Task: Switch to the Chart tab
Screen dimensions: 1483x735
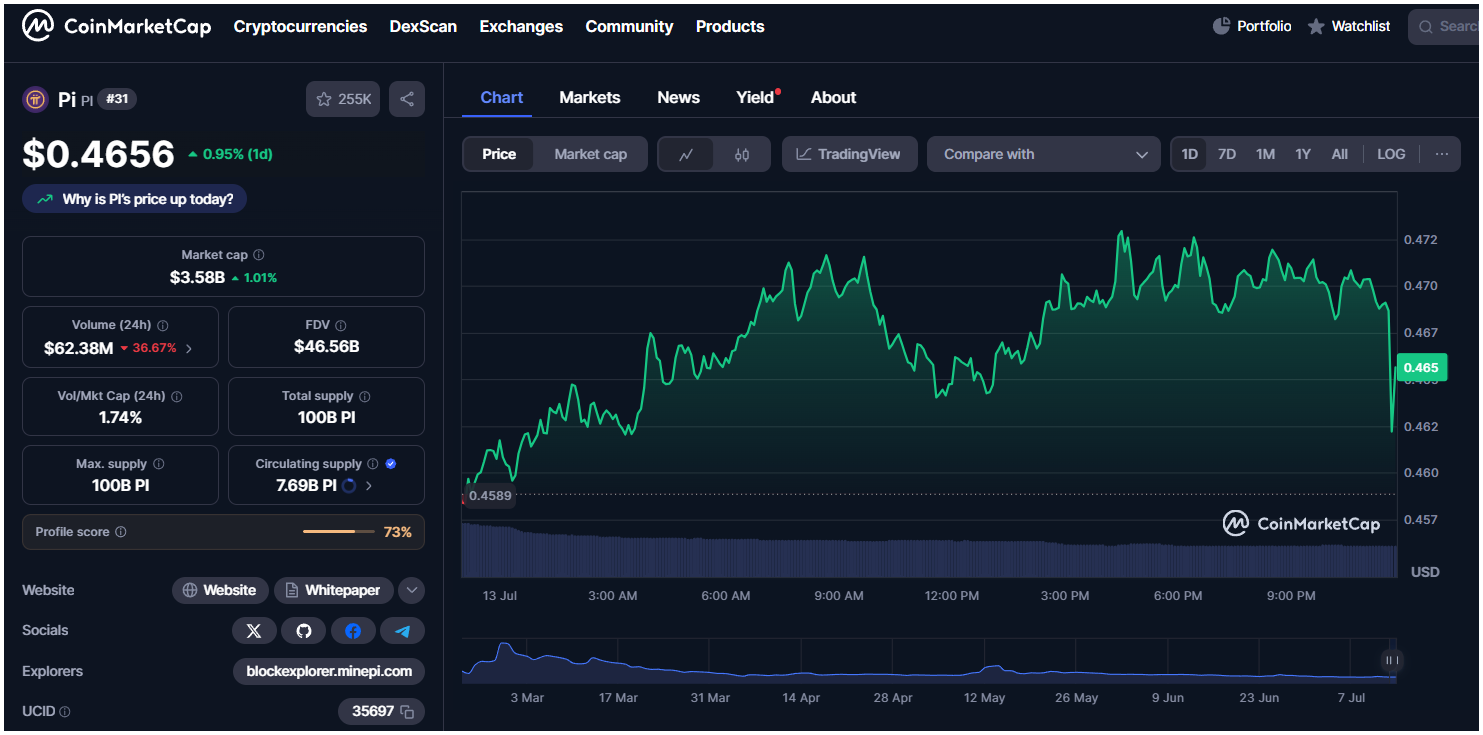Action: pos(501,97)
